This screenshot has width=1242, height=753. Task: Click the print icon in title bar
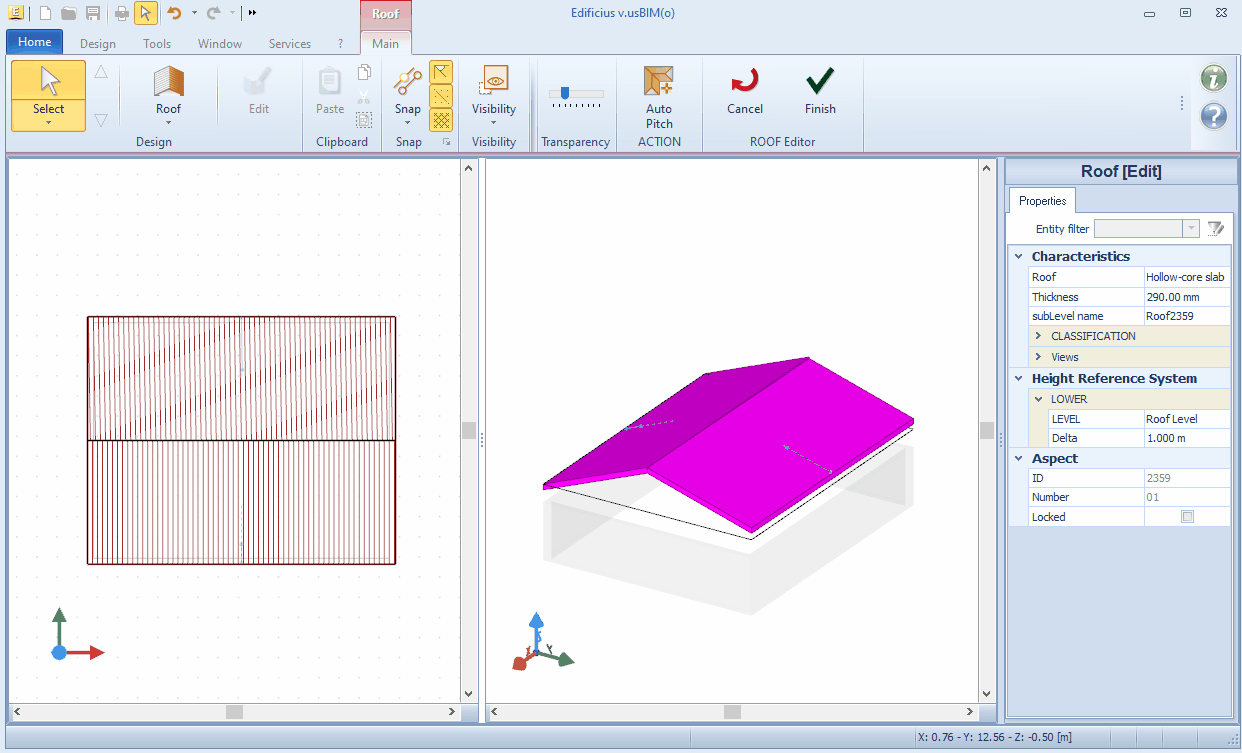(121, 13)
